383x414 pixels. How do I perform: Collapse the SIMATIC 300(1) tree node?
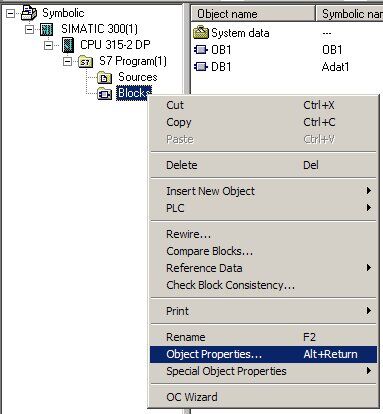[29, 29]
